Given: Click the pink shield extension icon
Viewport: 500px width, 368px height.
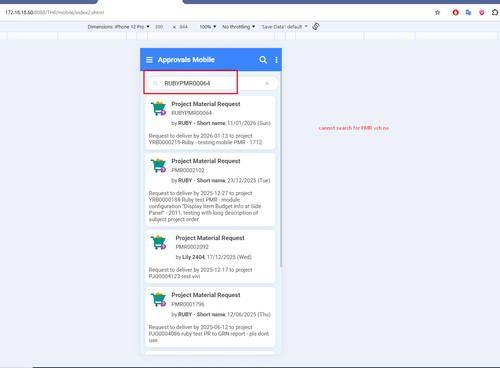Looking at the screenshot, I should 482,13.
